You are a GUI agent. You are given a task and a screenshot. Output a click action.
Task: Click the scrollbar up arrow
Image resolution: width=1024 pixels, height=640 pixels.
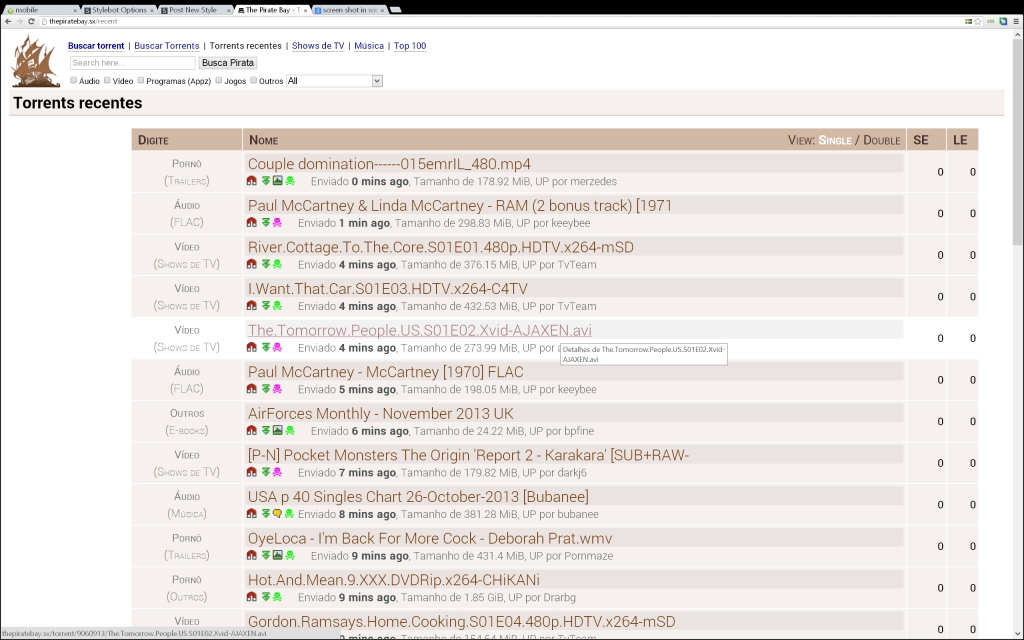point(1018,35)
